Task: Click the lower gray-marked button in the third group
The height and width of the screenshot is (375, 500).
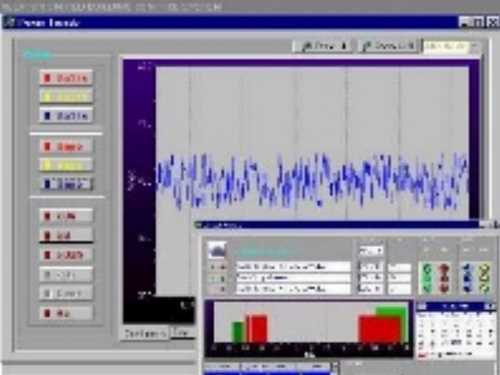Action: 66,294
